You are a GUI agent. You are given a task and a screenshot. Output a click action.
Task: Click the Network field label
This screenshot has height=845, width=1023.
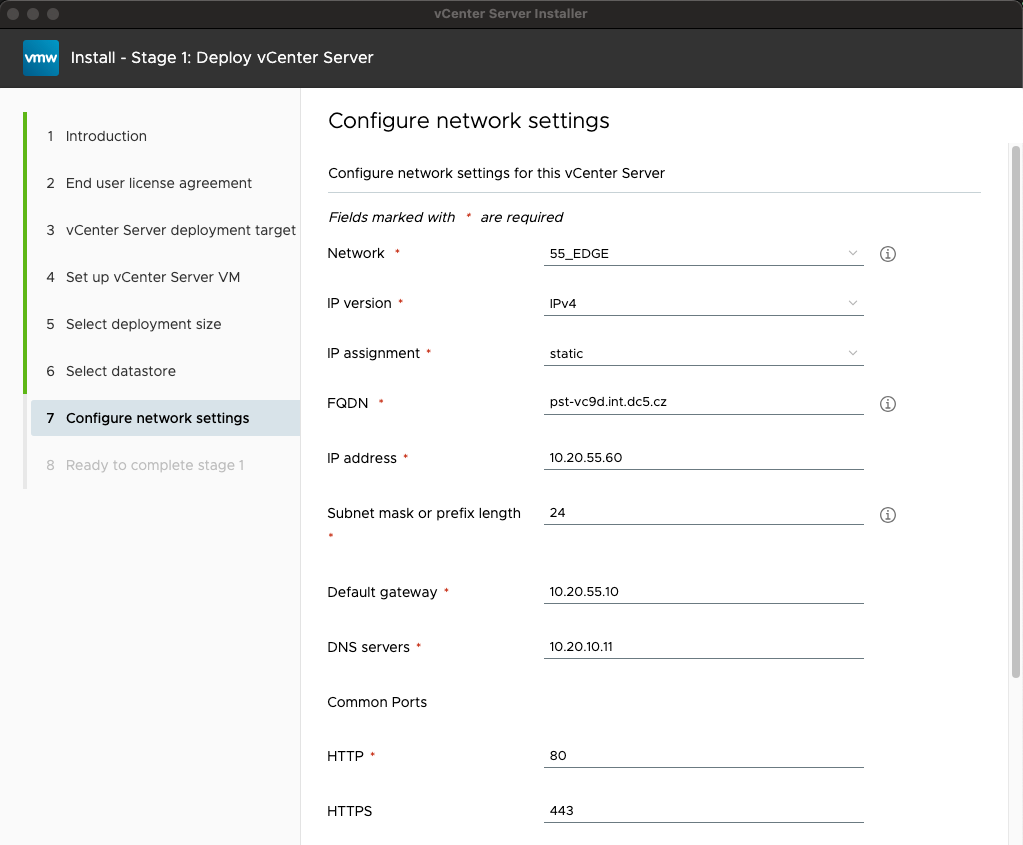(x=356, y=253)
